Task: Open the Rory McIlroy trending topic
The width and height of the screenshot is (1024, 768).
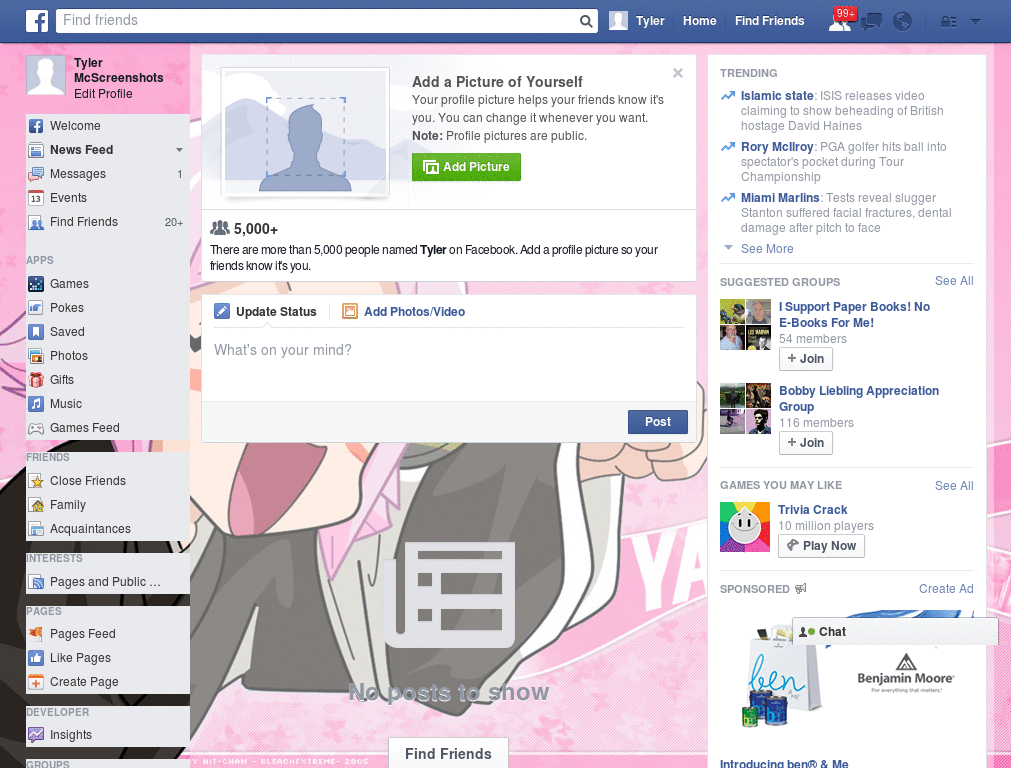Action: [x=776, y=147]
